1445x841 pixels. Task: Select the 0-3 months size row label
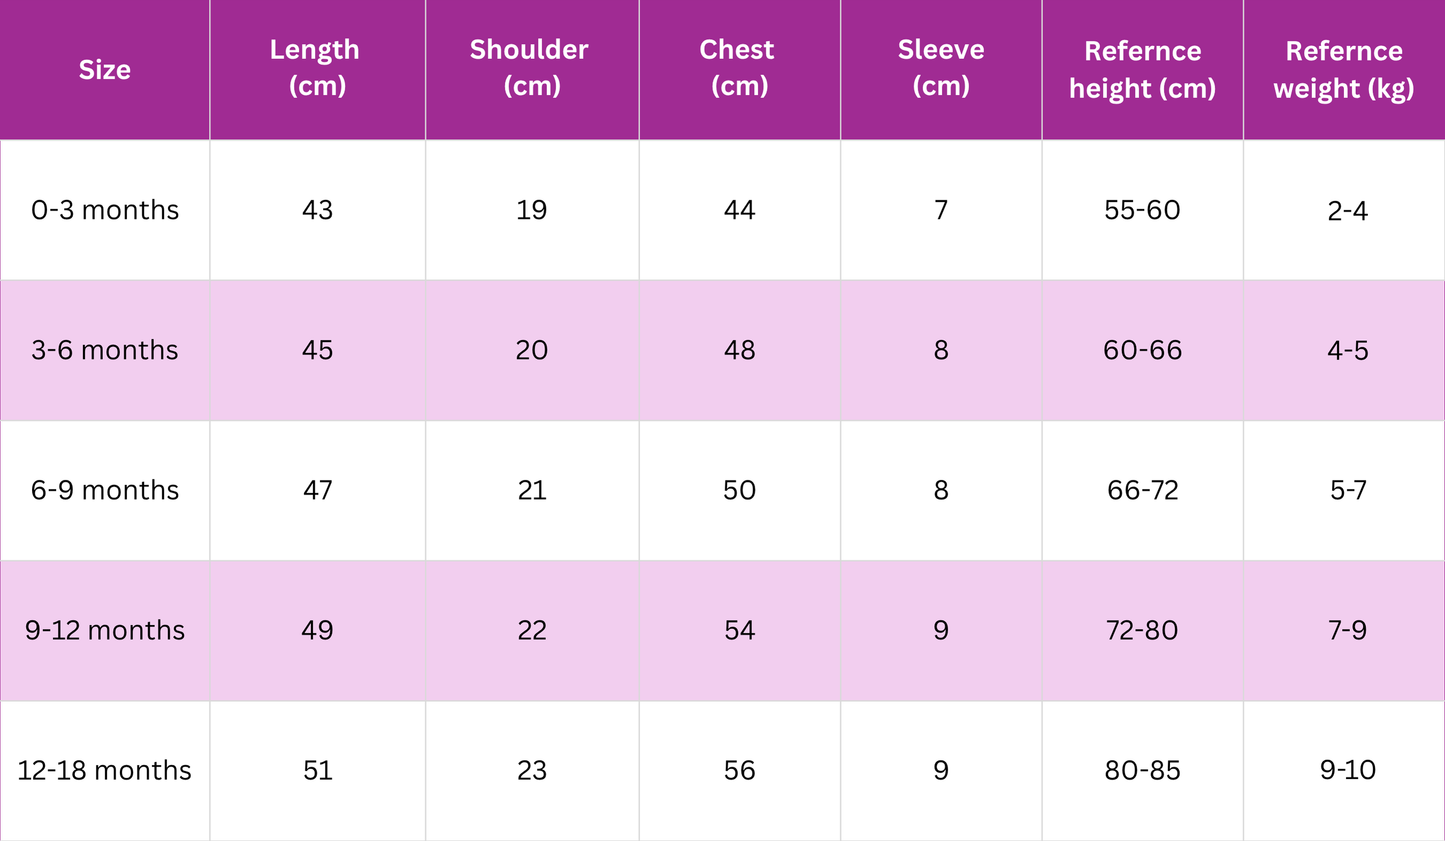pyautogui.click(x=105, y=210)
